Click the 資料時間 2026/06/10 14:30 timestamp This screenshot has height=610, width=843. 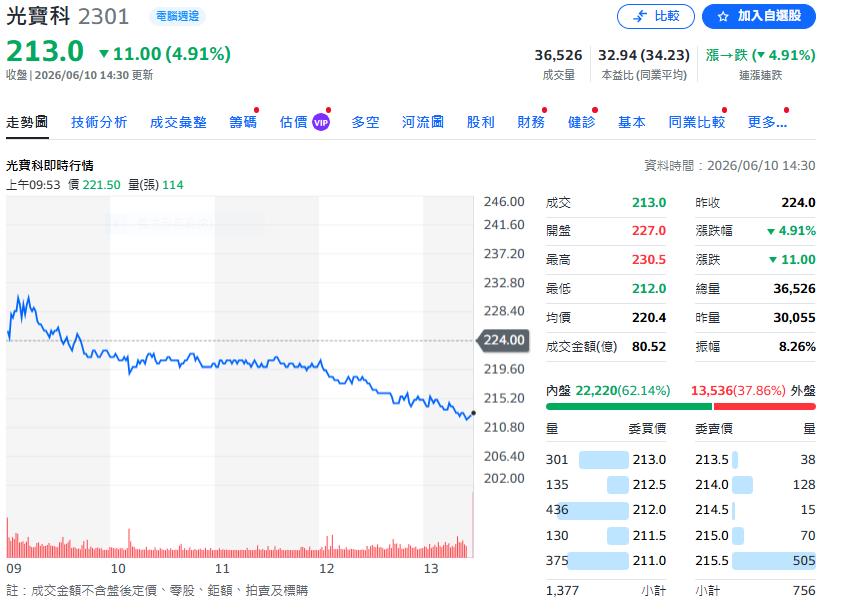[x=730, y=166]
